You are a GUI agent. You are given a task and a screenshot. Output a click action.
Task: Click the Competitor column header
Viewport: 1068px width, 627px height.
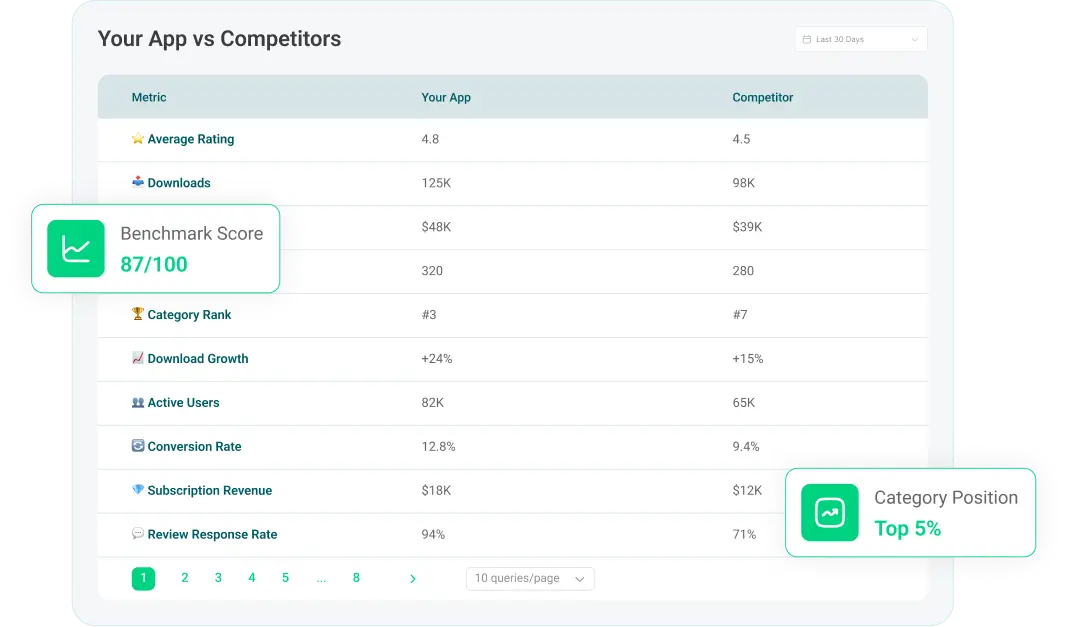pyautogui.click(x=763, y=97)
